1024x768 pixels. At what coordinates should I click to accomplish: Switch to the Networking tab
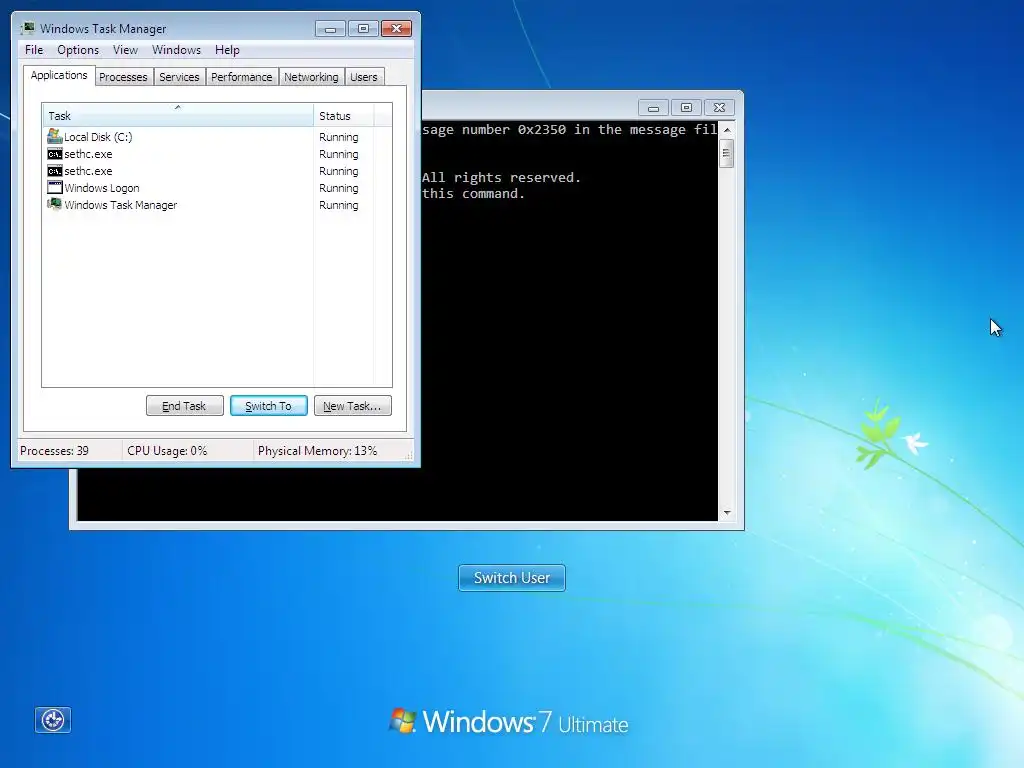[312, 77]
